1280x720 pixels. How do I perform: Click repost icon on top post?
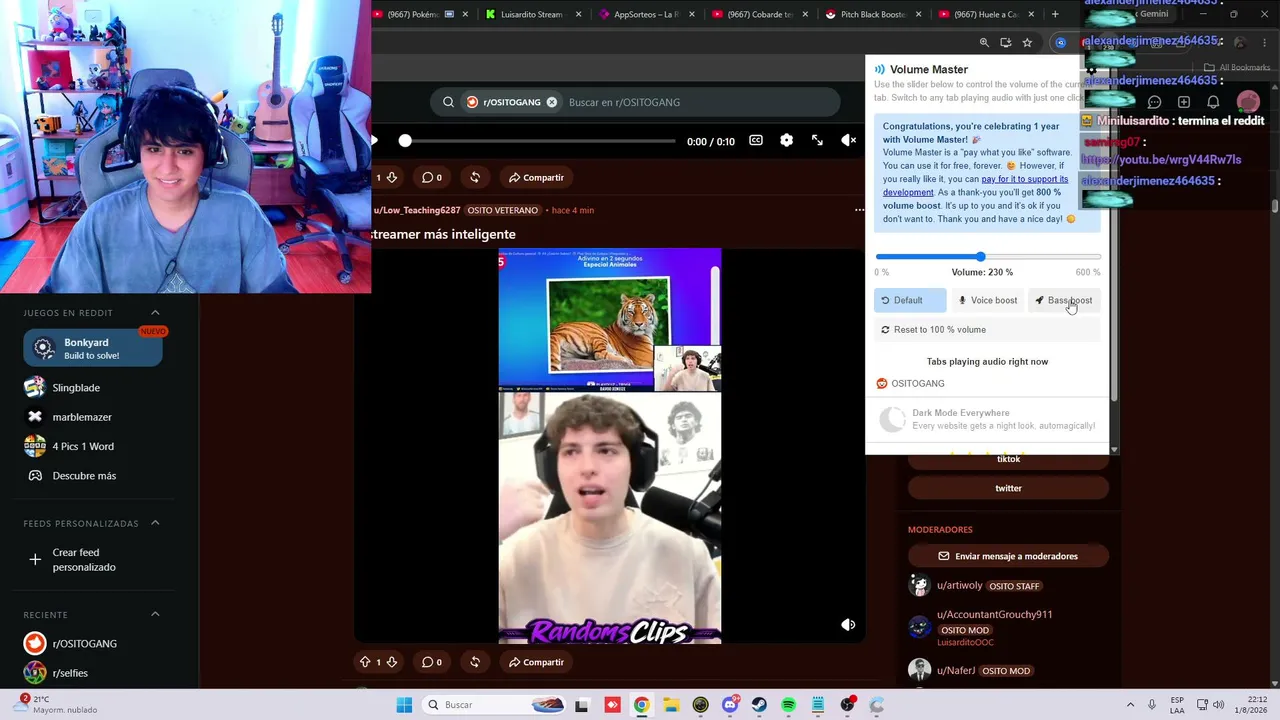pos(475,178)
